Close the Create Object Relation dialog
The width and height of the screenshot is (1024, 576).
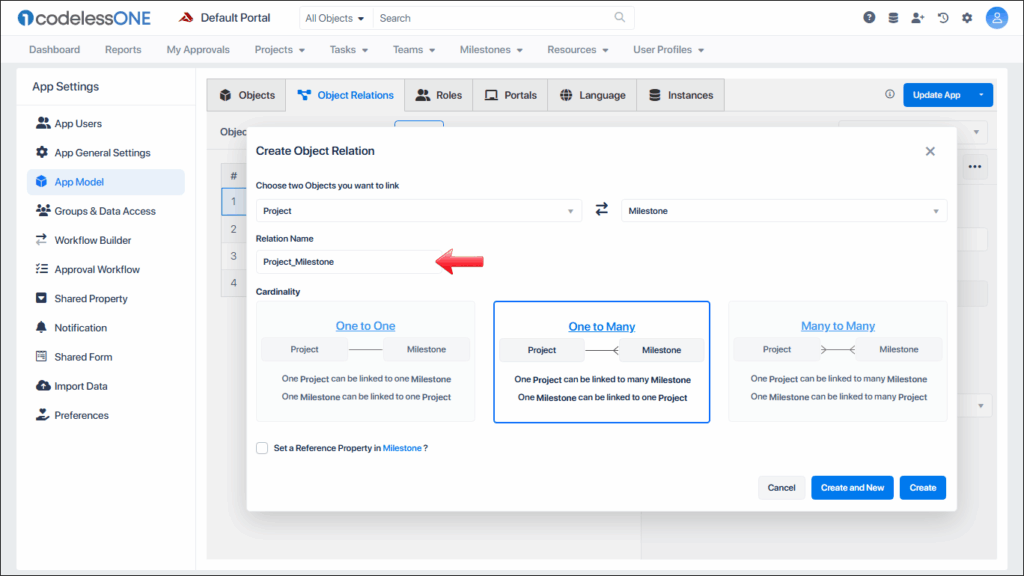click(x=930, y=151)
